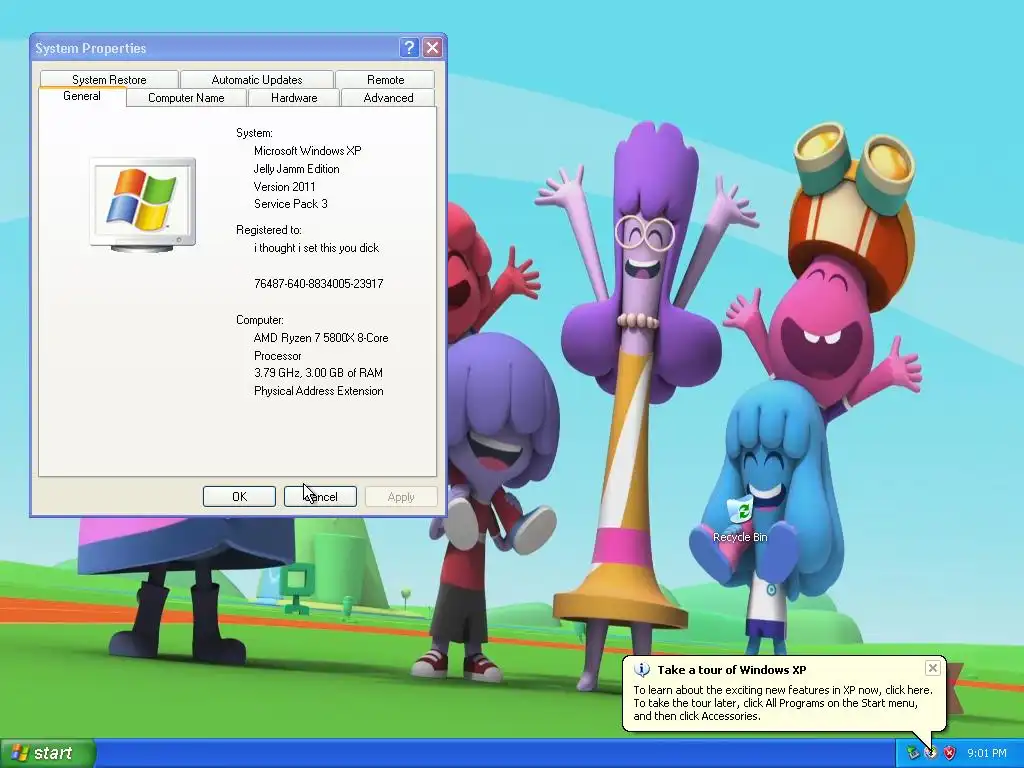The image size is (1024, 768).
Task: Click the 'Service Pack 3' text
Action: point(291,204)
